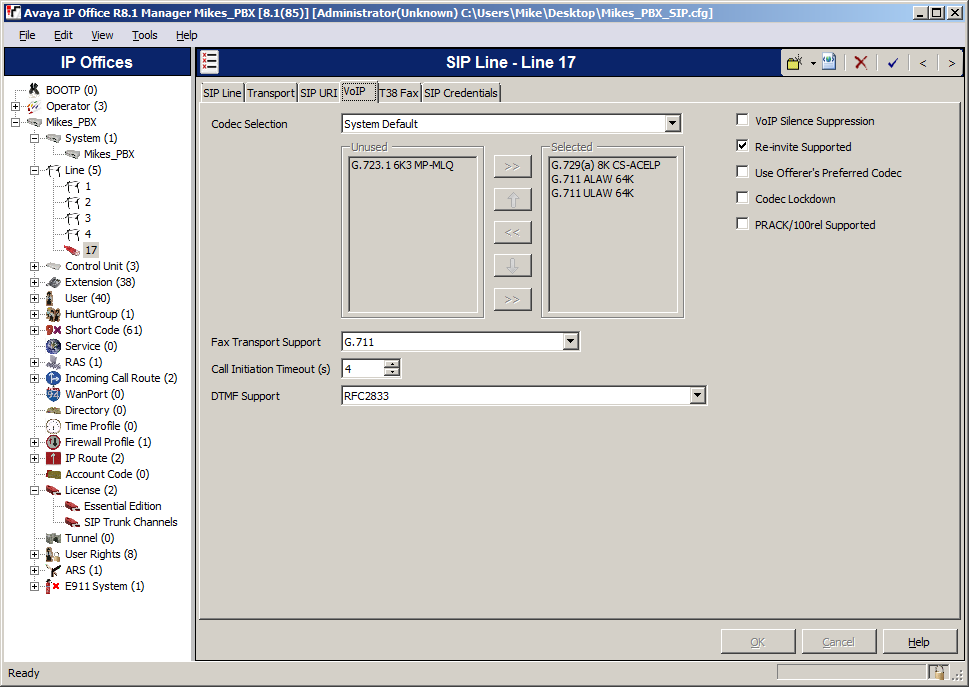The height and width of the screenshot is (687, 969).
Task: Select G.729(a) 8K CS-ACELP codec
Action: pyautogui.click(x=606, y=165)
